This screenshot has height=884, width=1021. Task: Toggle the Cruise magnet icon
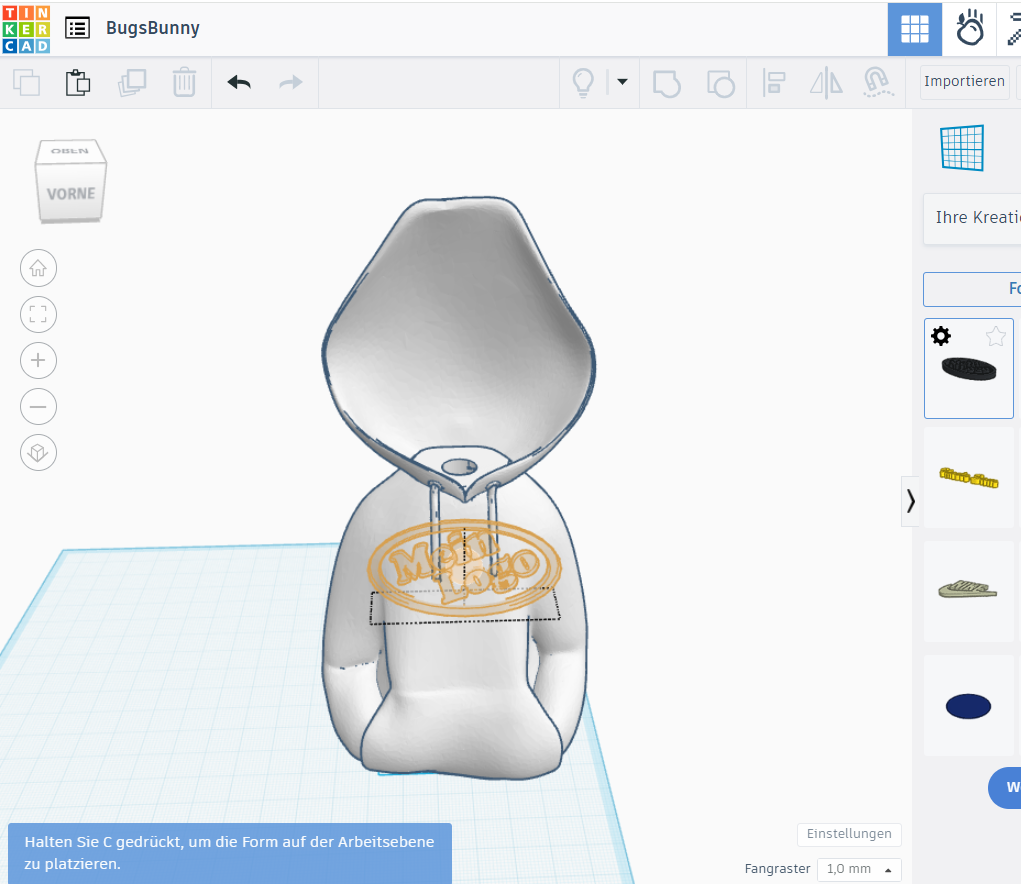(878, 83)
